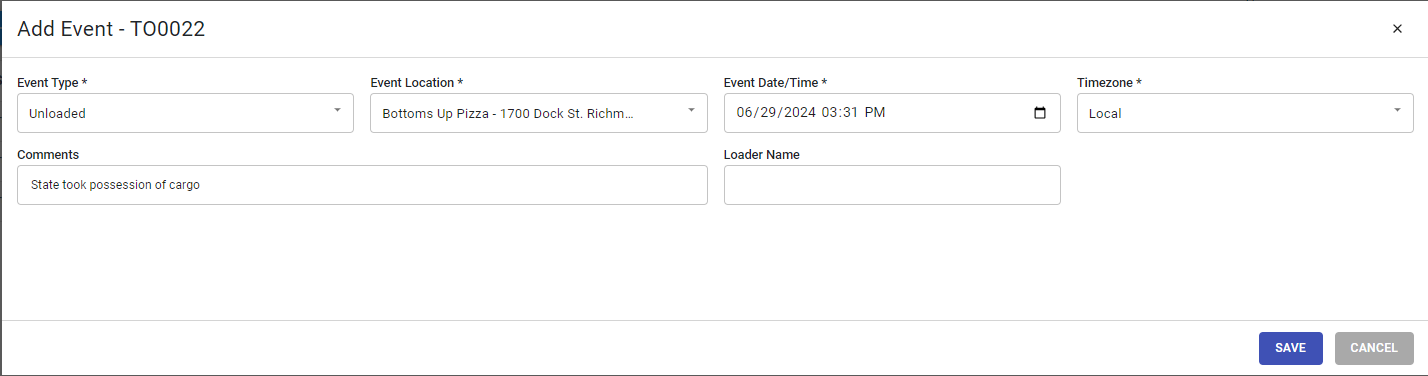Focus the Comments text field
Image resolution: width=1428 pixels, height=376 pixels.
pos(362,185)
